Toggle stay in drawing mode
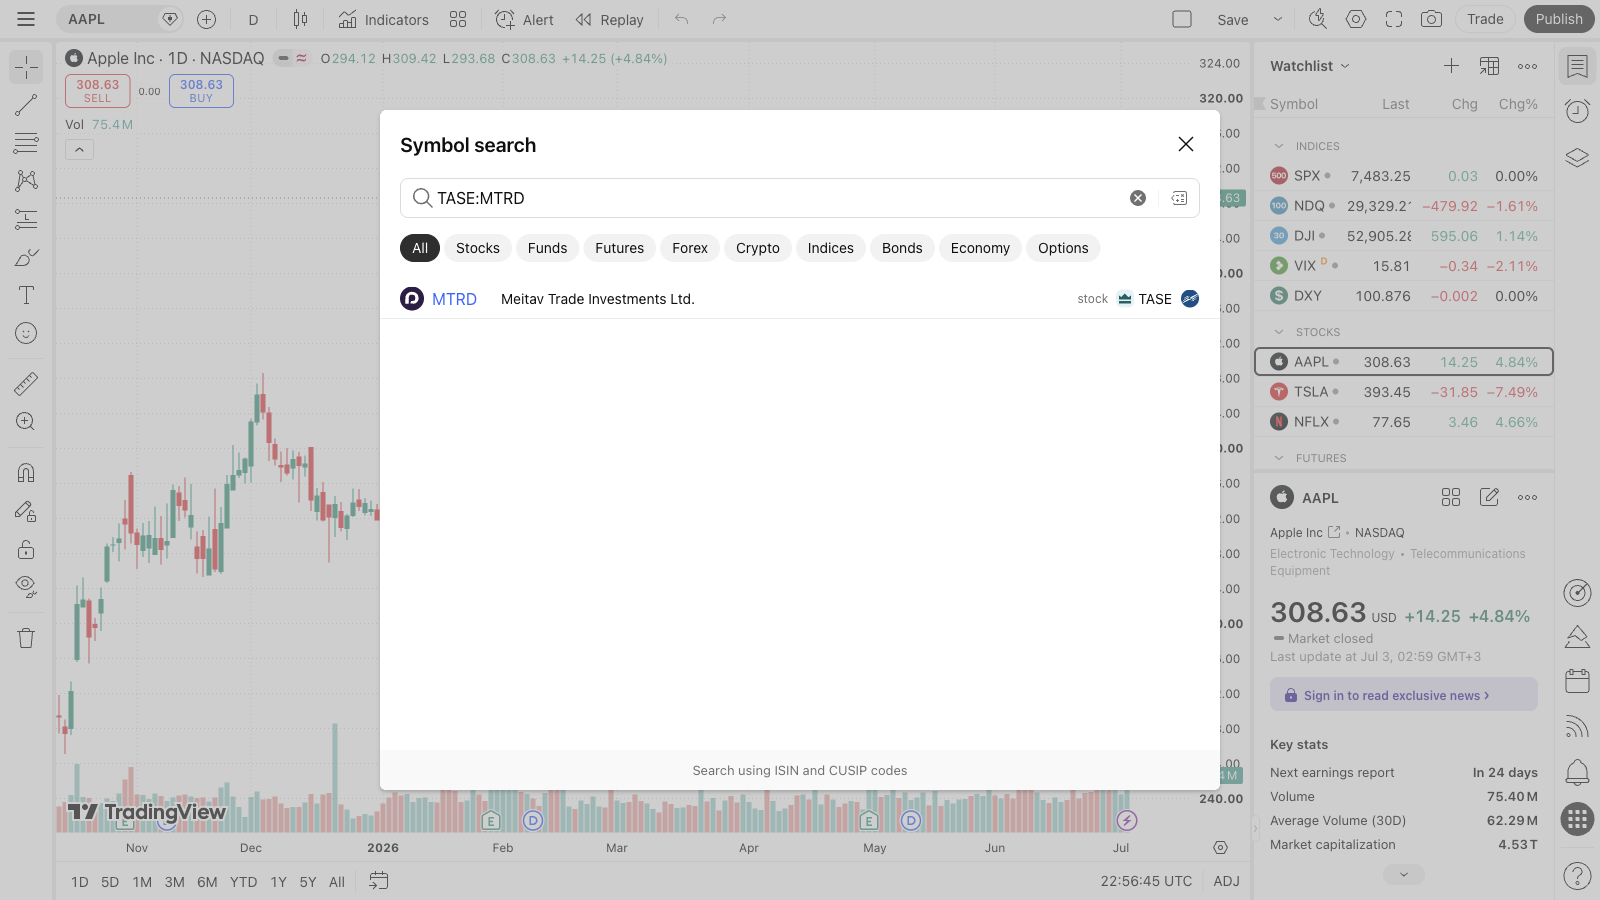This screenshot has height=900, width=1600. tap(26, 511)
